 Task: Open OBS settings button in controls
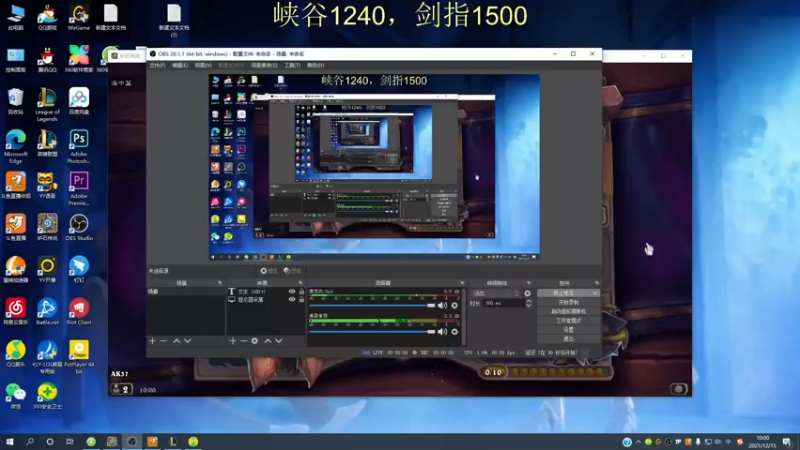click(x=568, y=330)
